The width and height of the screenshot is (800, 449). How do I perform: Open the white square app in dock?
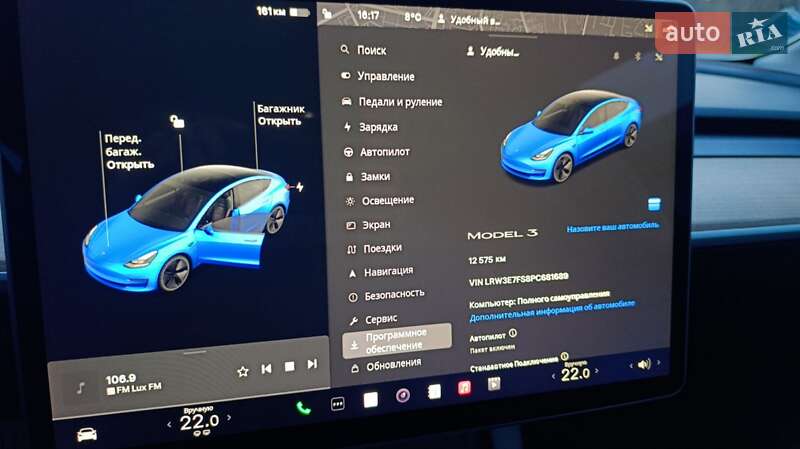click(370, 400)
